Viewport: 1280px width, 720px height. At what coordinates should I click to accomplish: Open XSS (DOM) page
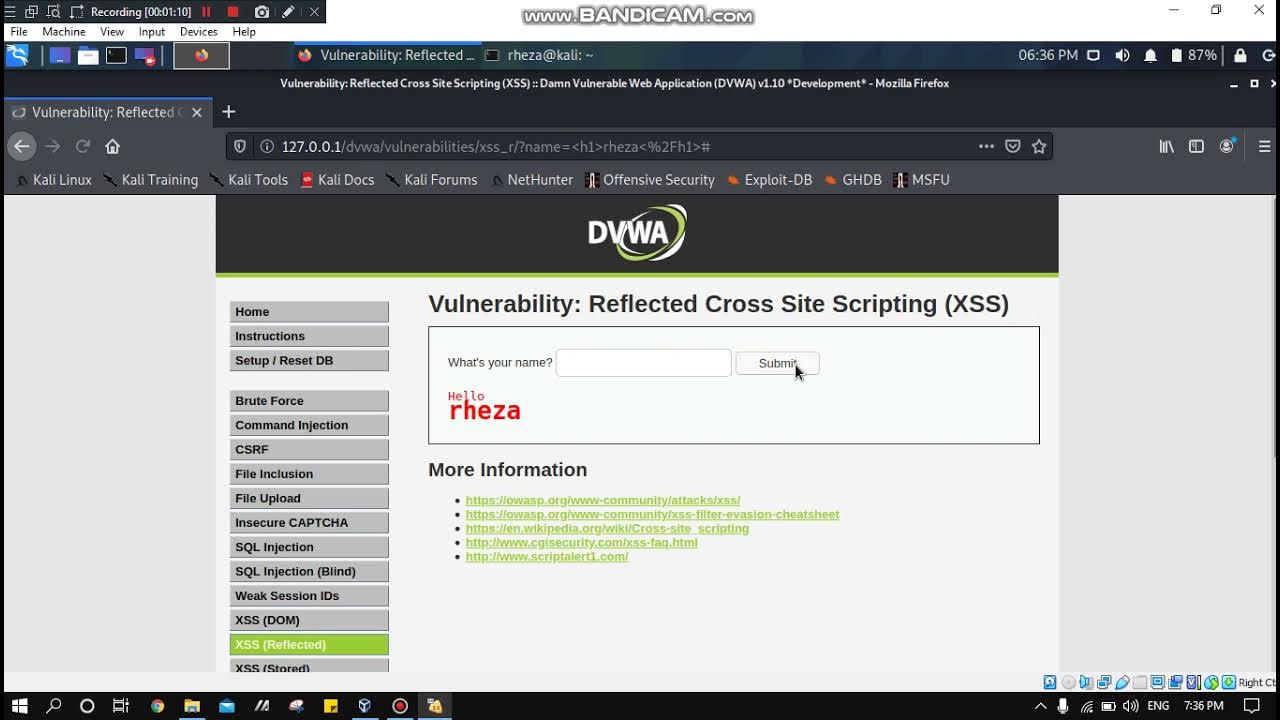pyautogui.click(x=309, y=620)
